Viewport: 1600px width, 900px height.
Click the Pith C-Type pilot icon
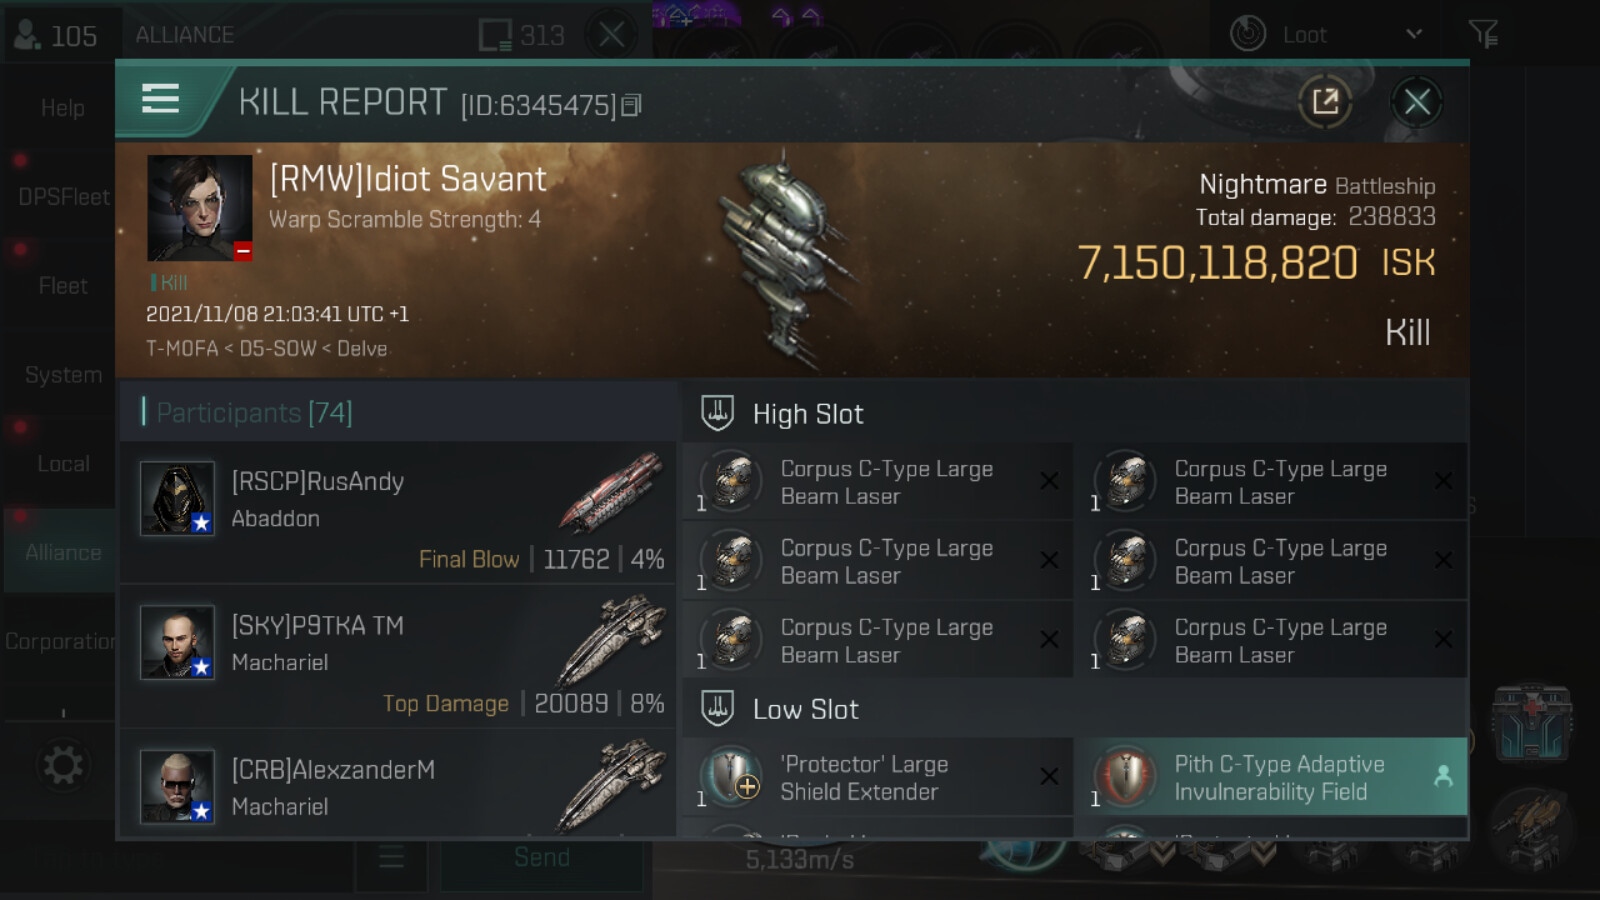tap(1443, 776)
